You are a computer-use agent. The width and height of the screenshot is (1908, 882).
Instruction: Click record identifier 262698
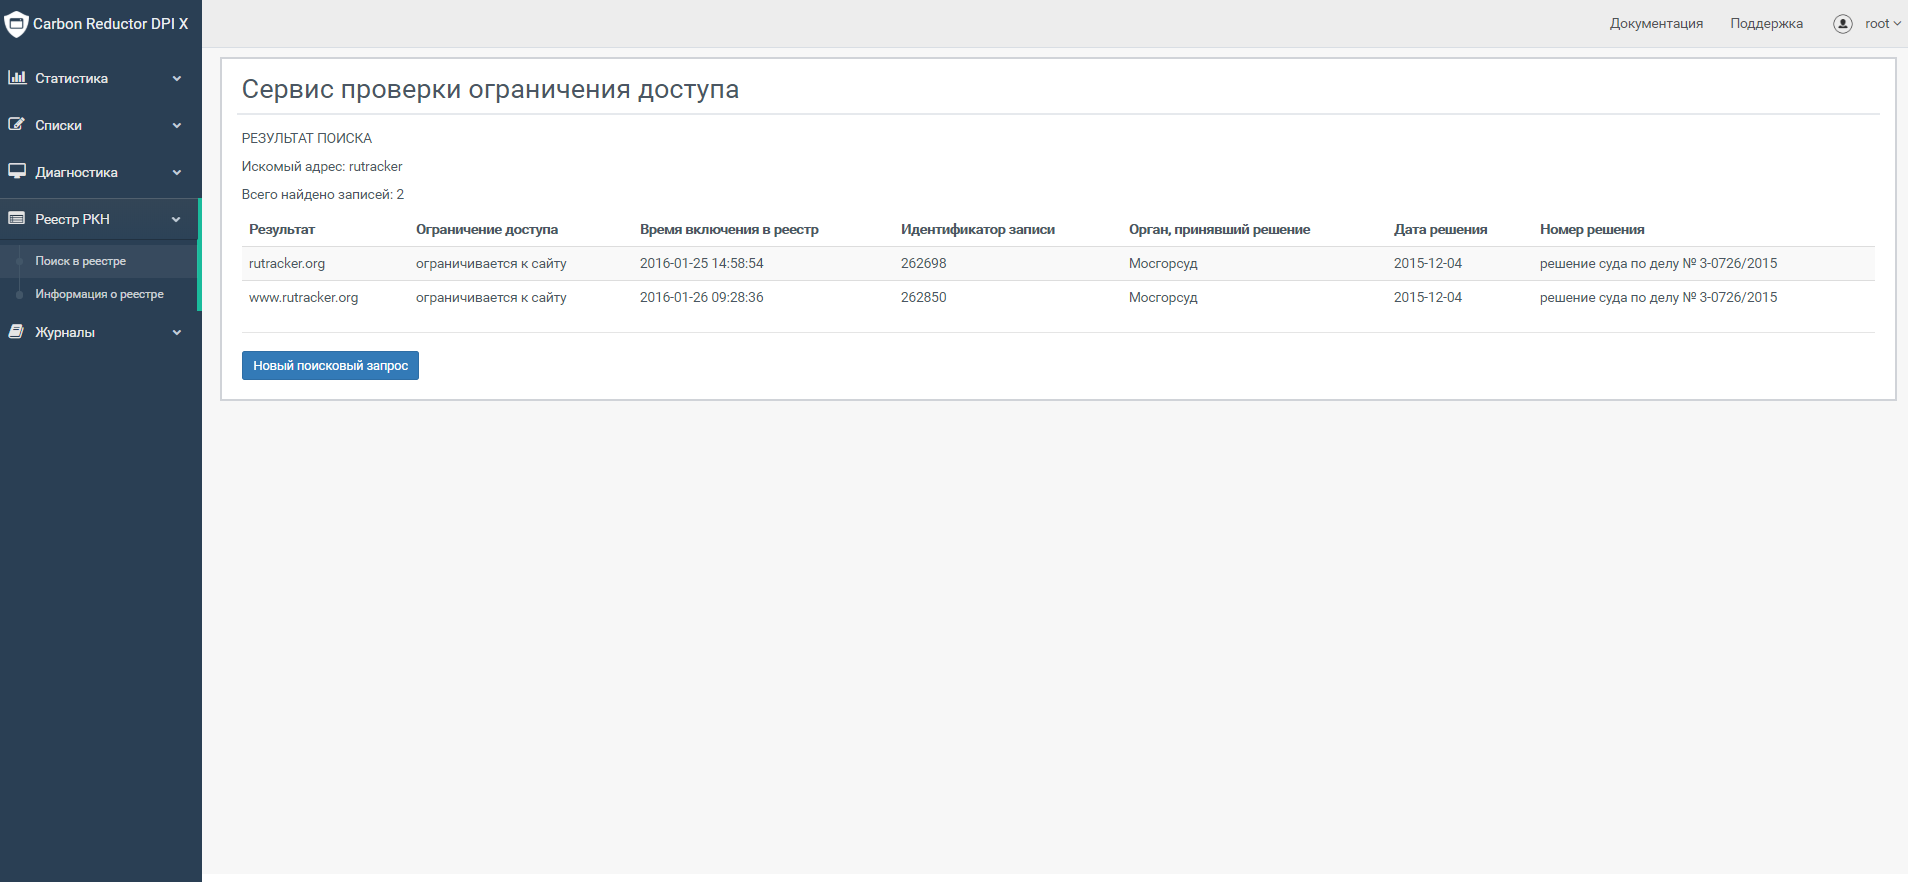point(923,263)
